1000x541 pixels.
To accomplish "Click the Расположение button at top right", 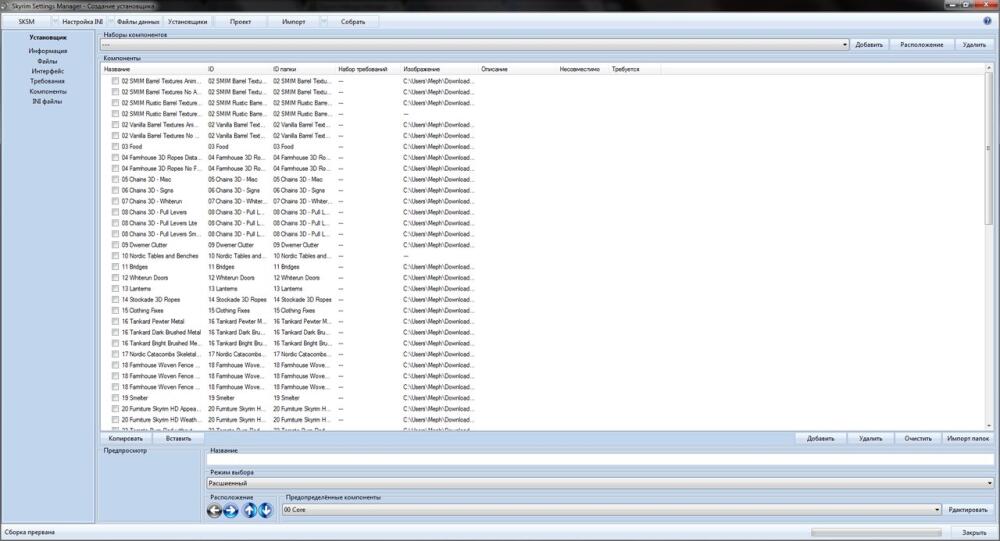I will pos(922,45).
